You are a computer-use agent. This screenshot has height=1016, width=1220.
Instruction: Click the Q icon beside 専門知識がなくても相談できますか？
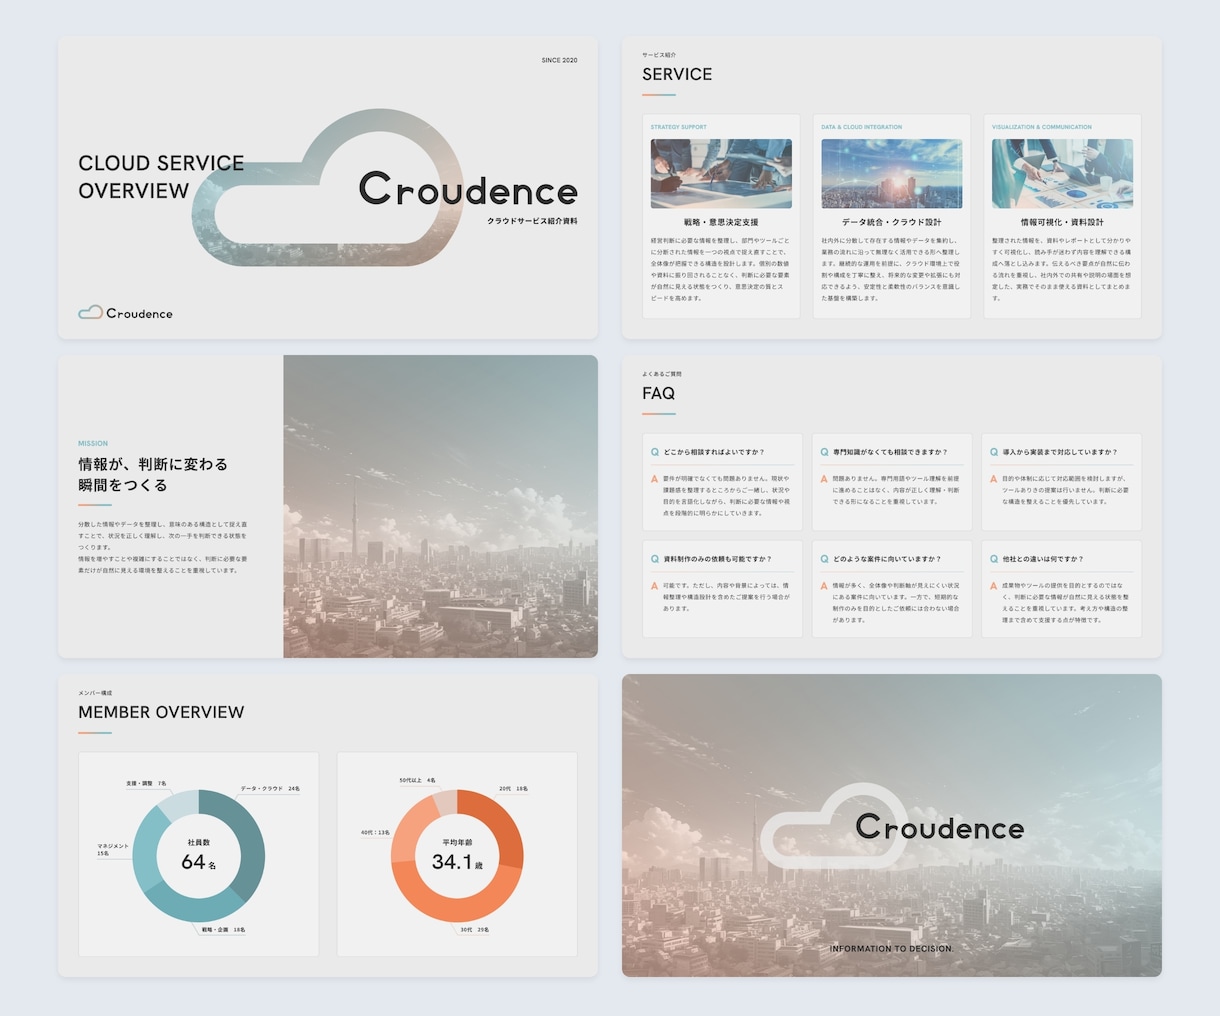pos(824,452)
